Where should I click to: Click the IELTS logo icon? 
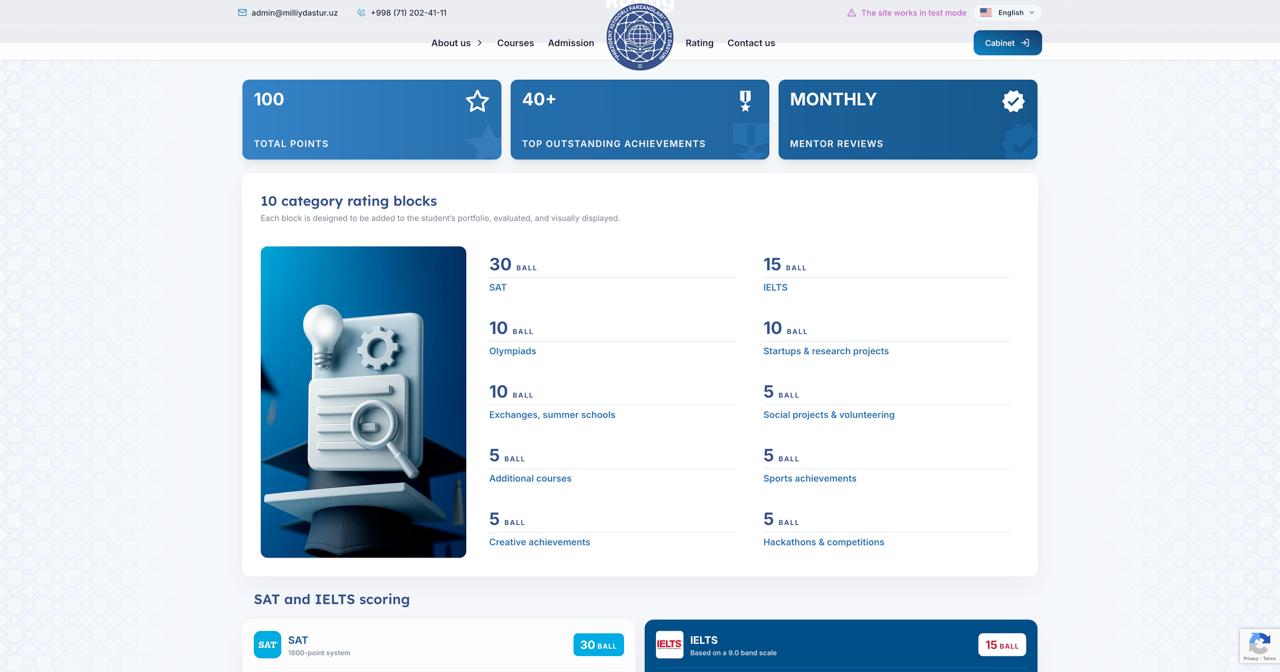pyautogui.click(x=669, y=645)
